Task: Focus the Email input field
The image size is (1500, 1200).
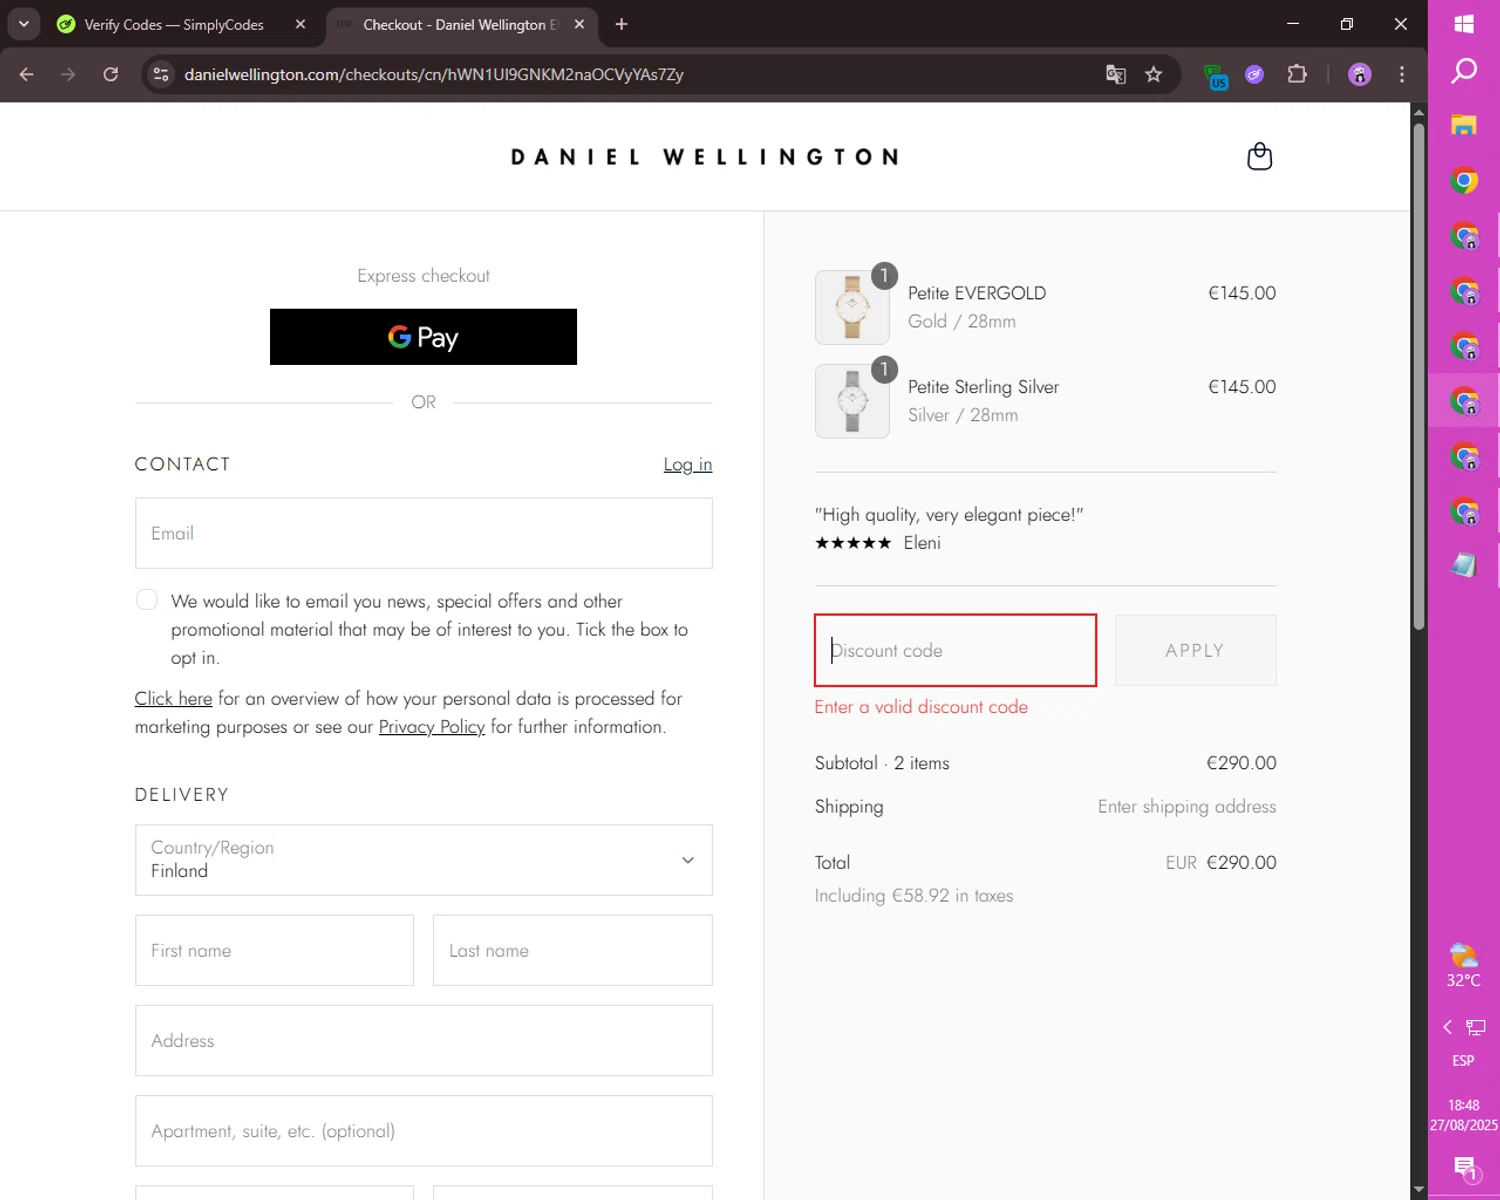Action: (423, 533)
